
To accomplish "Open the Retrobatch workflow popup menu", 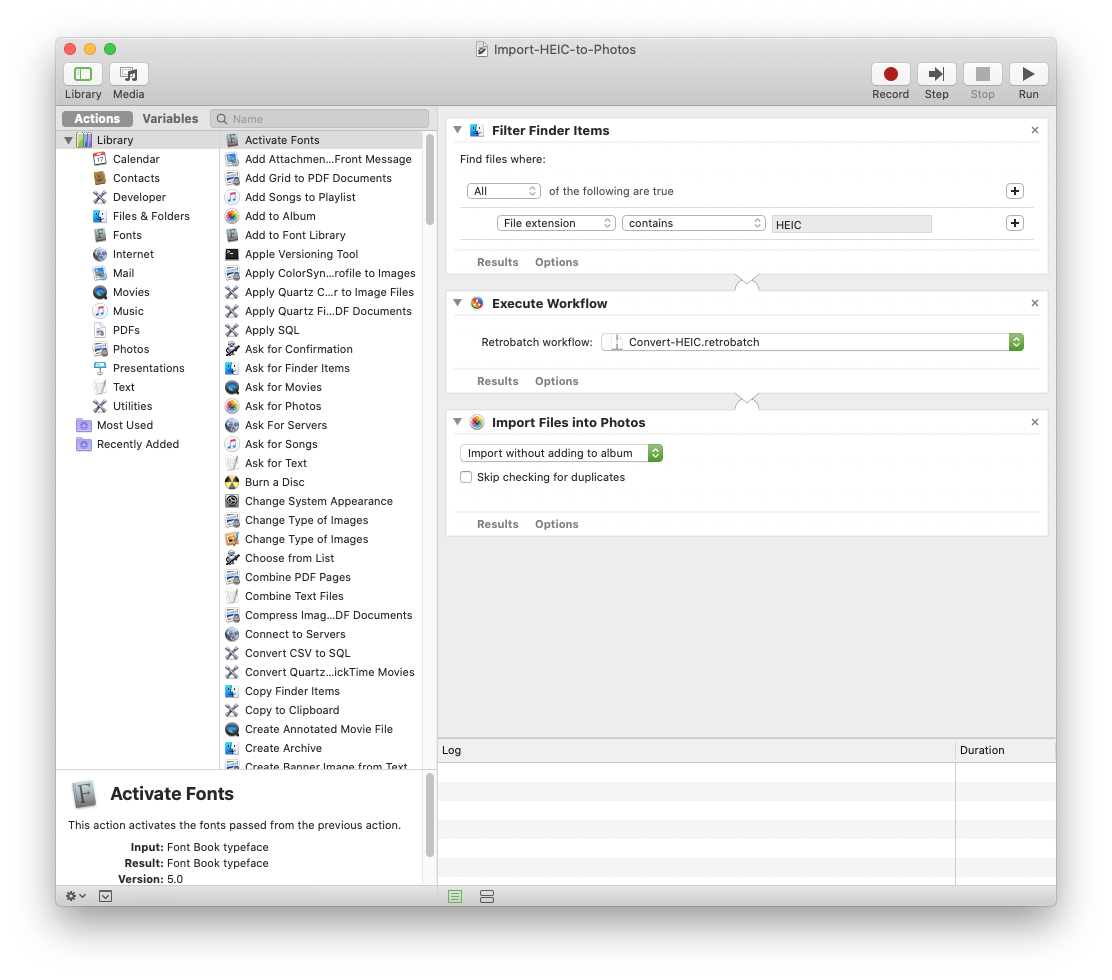I will click(813, 342).
